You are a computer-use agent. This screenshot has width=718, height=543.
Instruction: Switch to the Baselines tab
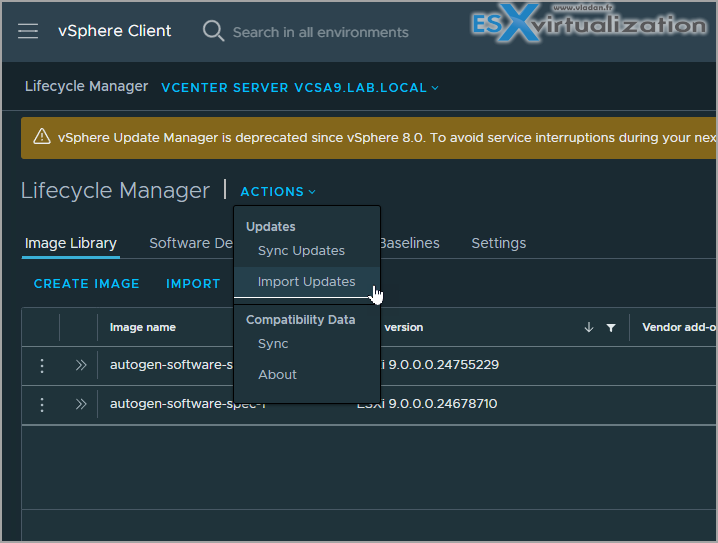click(410, 243)
